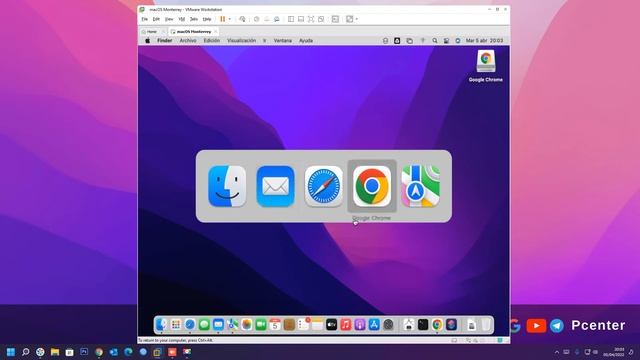Select Mail in the app switcher
This screenshot has width=640, height=360.
[x=276, y=186]
